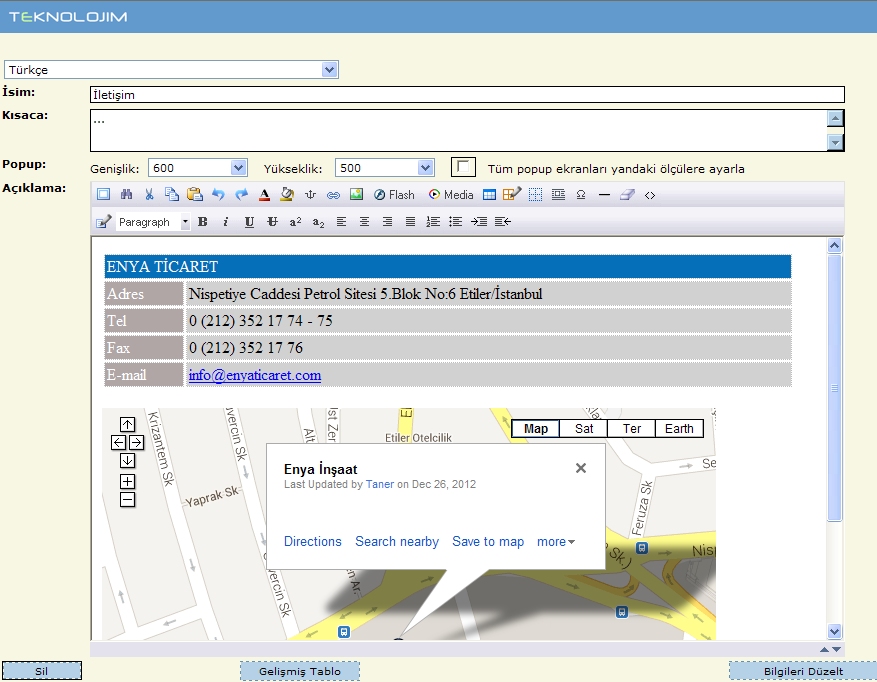
Task: Insert Flash content
Action: click(x=394, y=195)
